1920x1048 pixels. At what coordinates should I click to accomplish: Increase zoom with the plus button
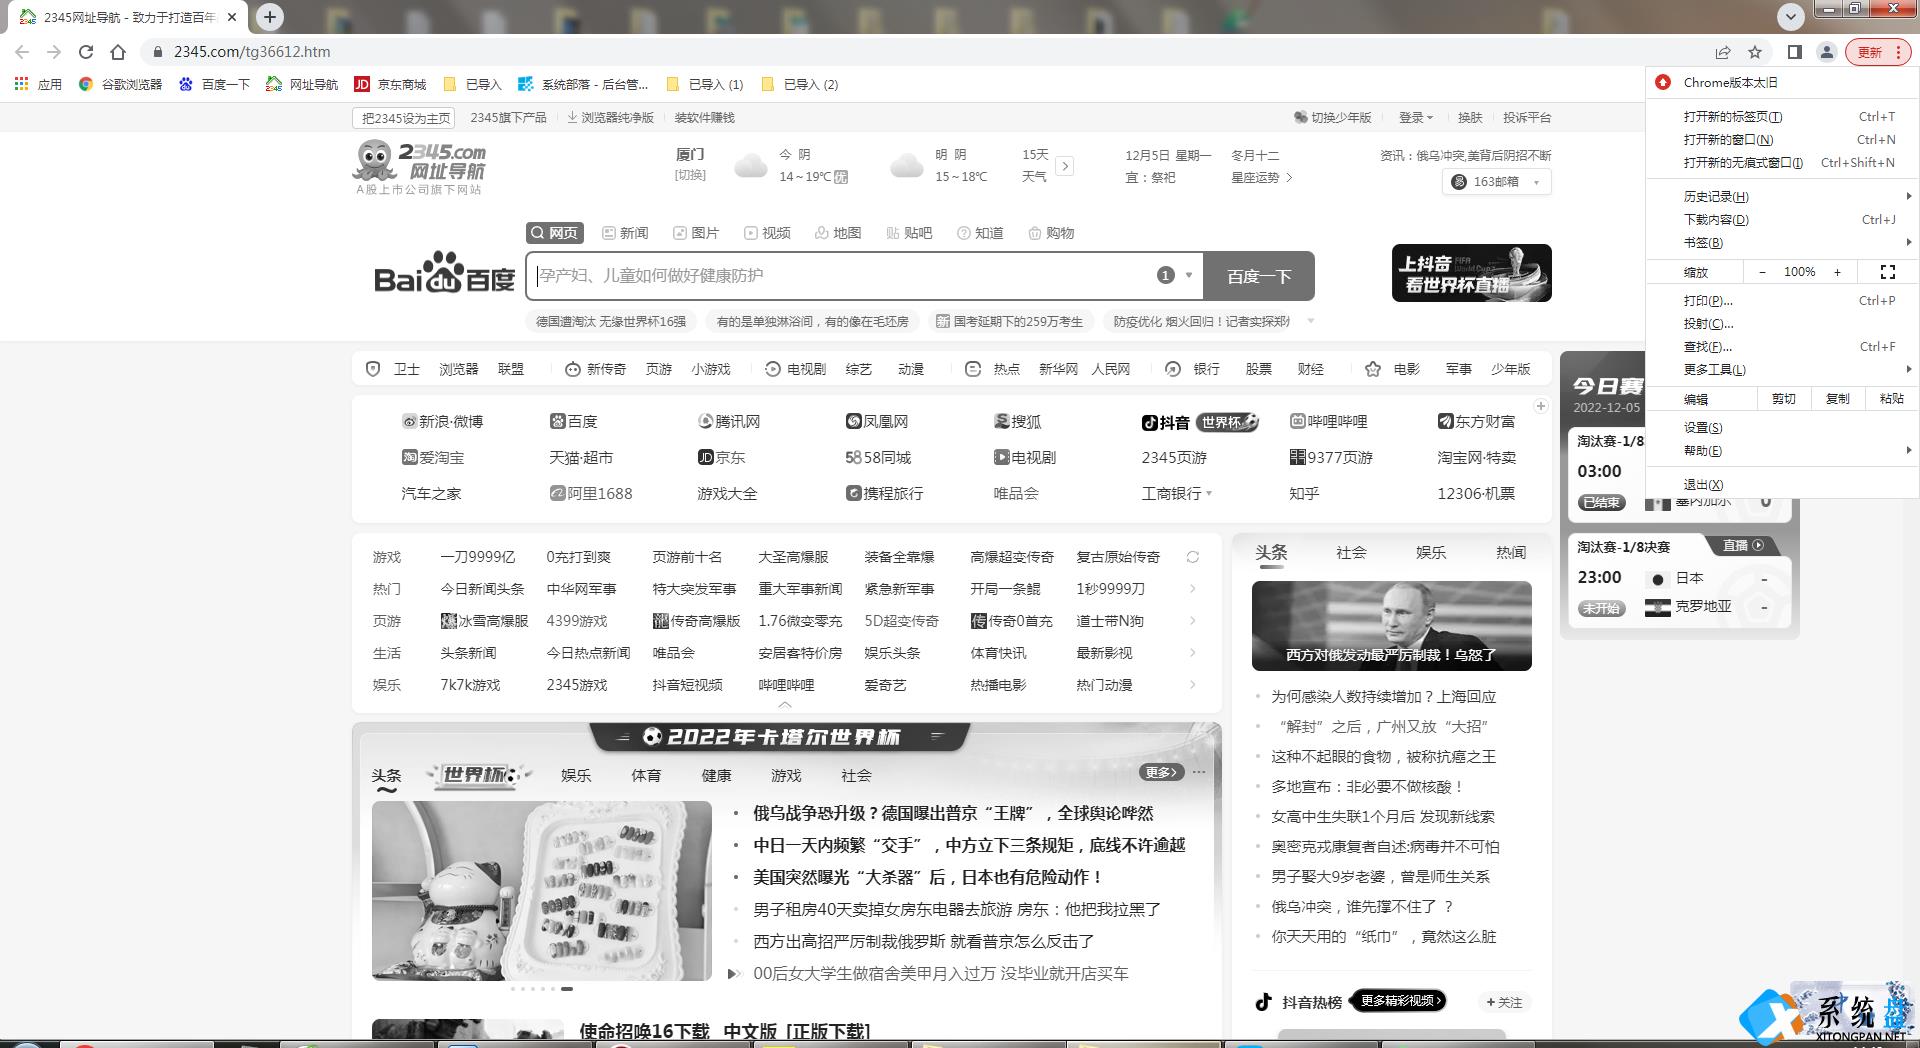1837,272
